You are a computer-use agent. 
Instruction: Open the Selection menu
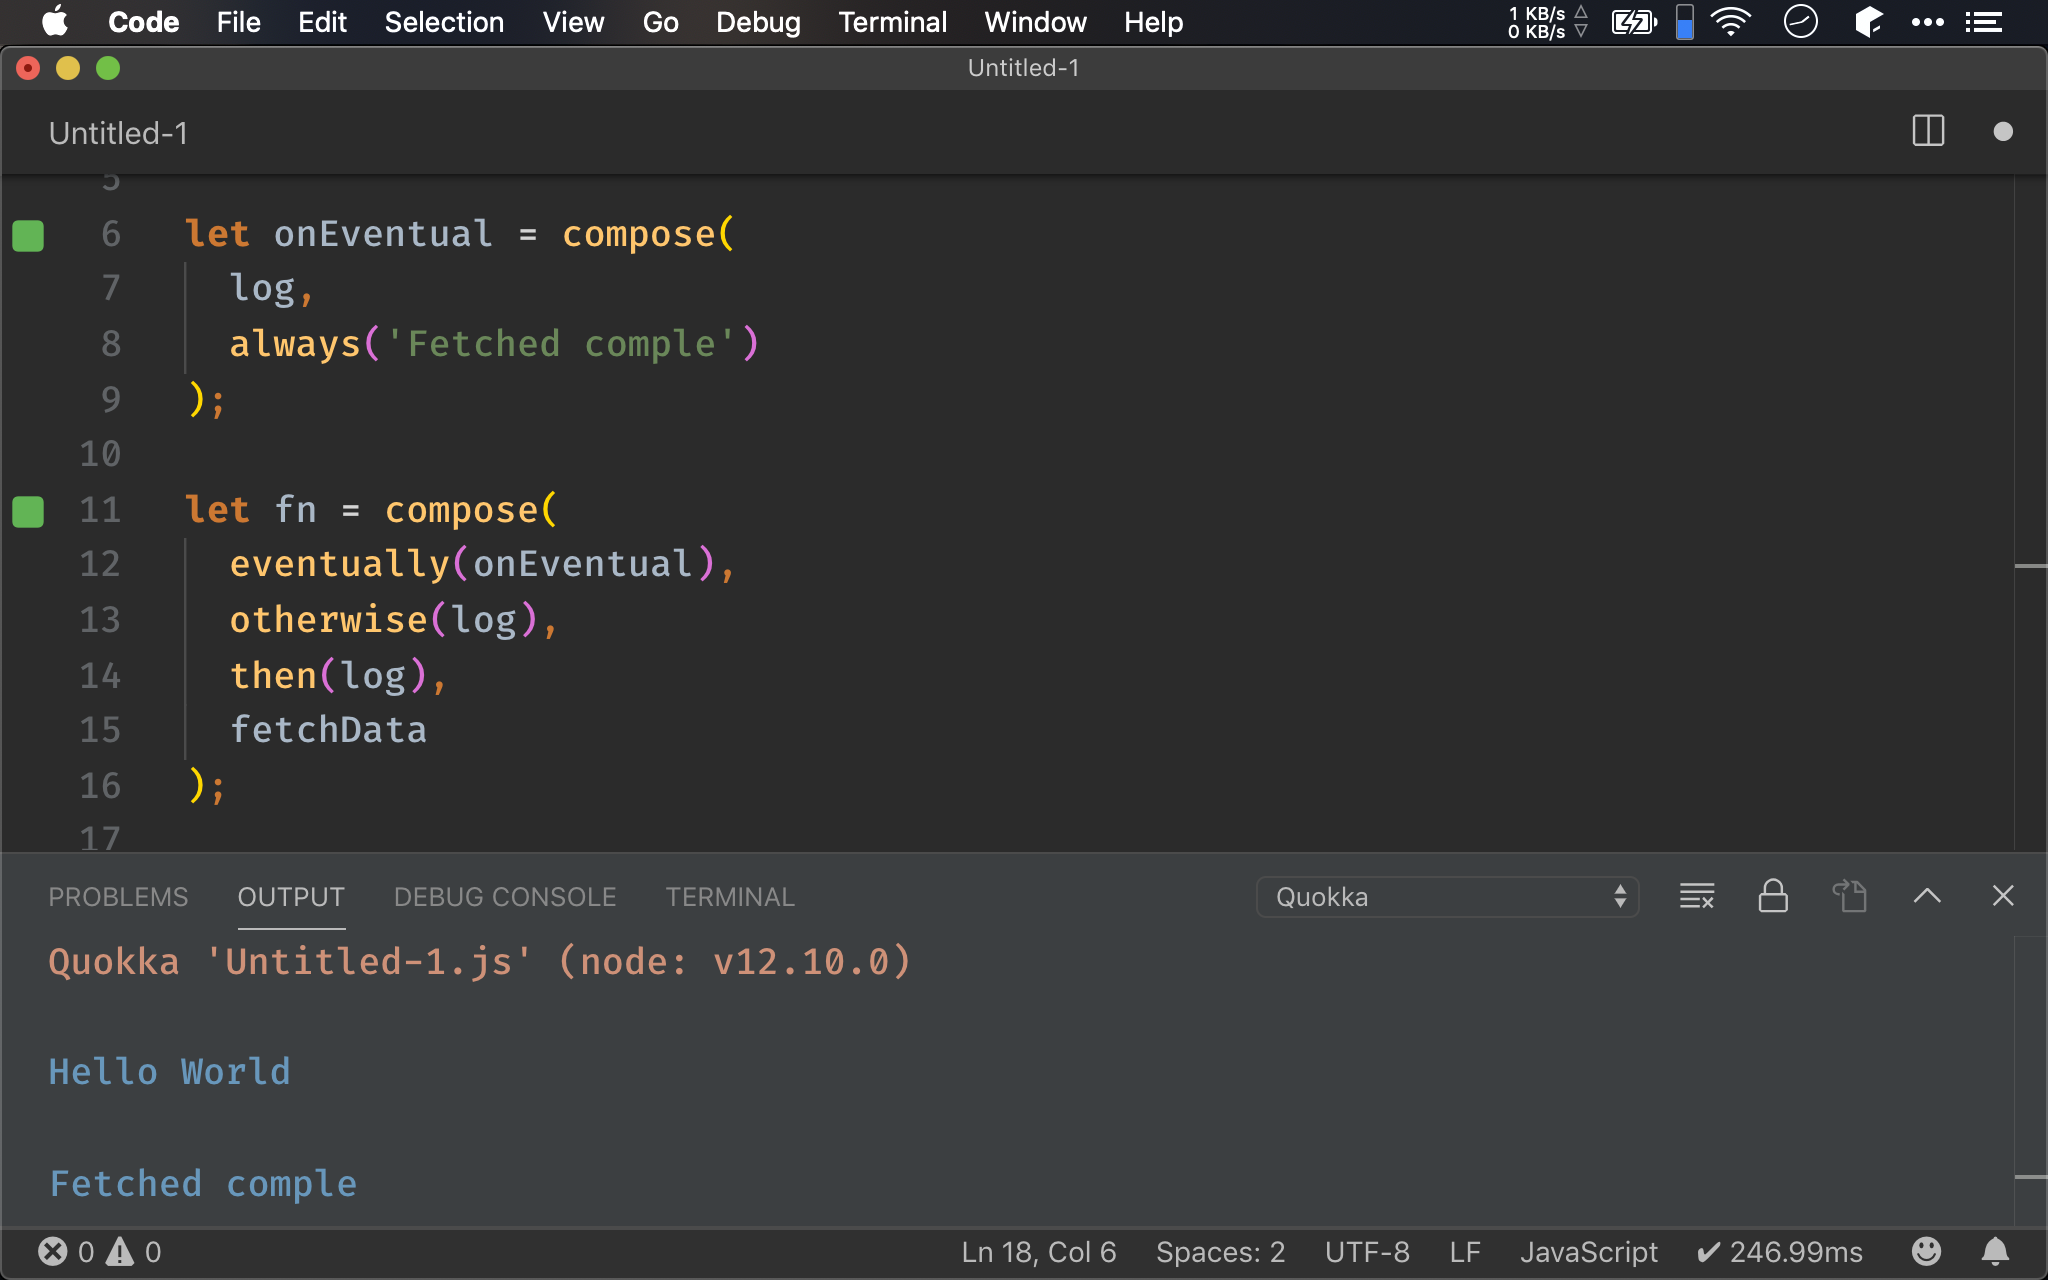coord(444,22)
